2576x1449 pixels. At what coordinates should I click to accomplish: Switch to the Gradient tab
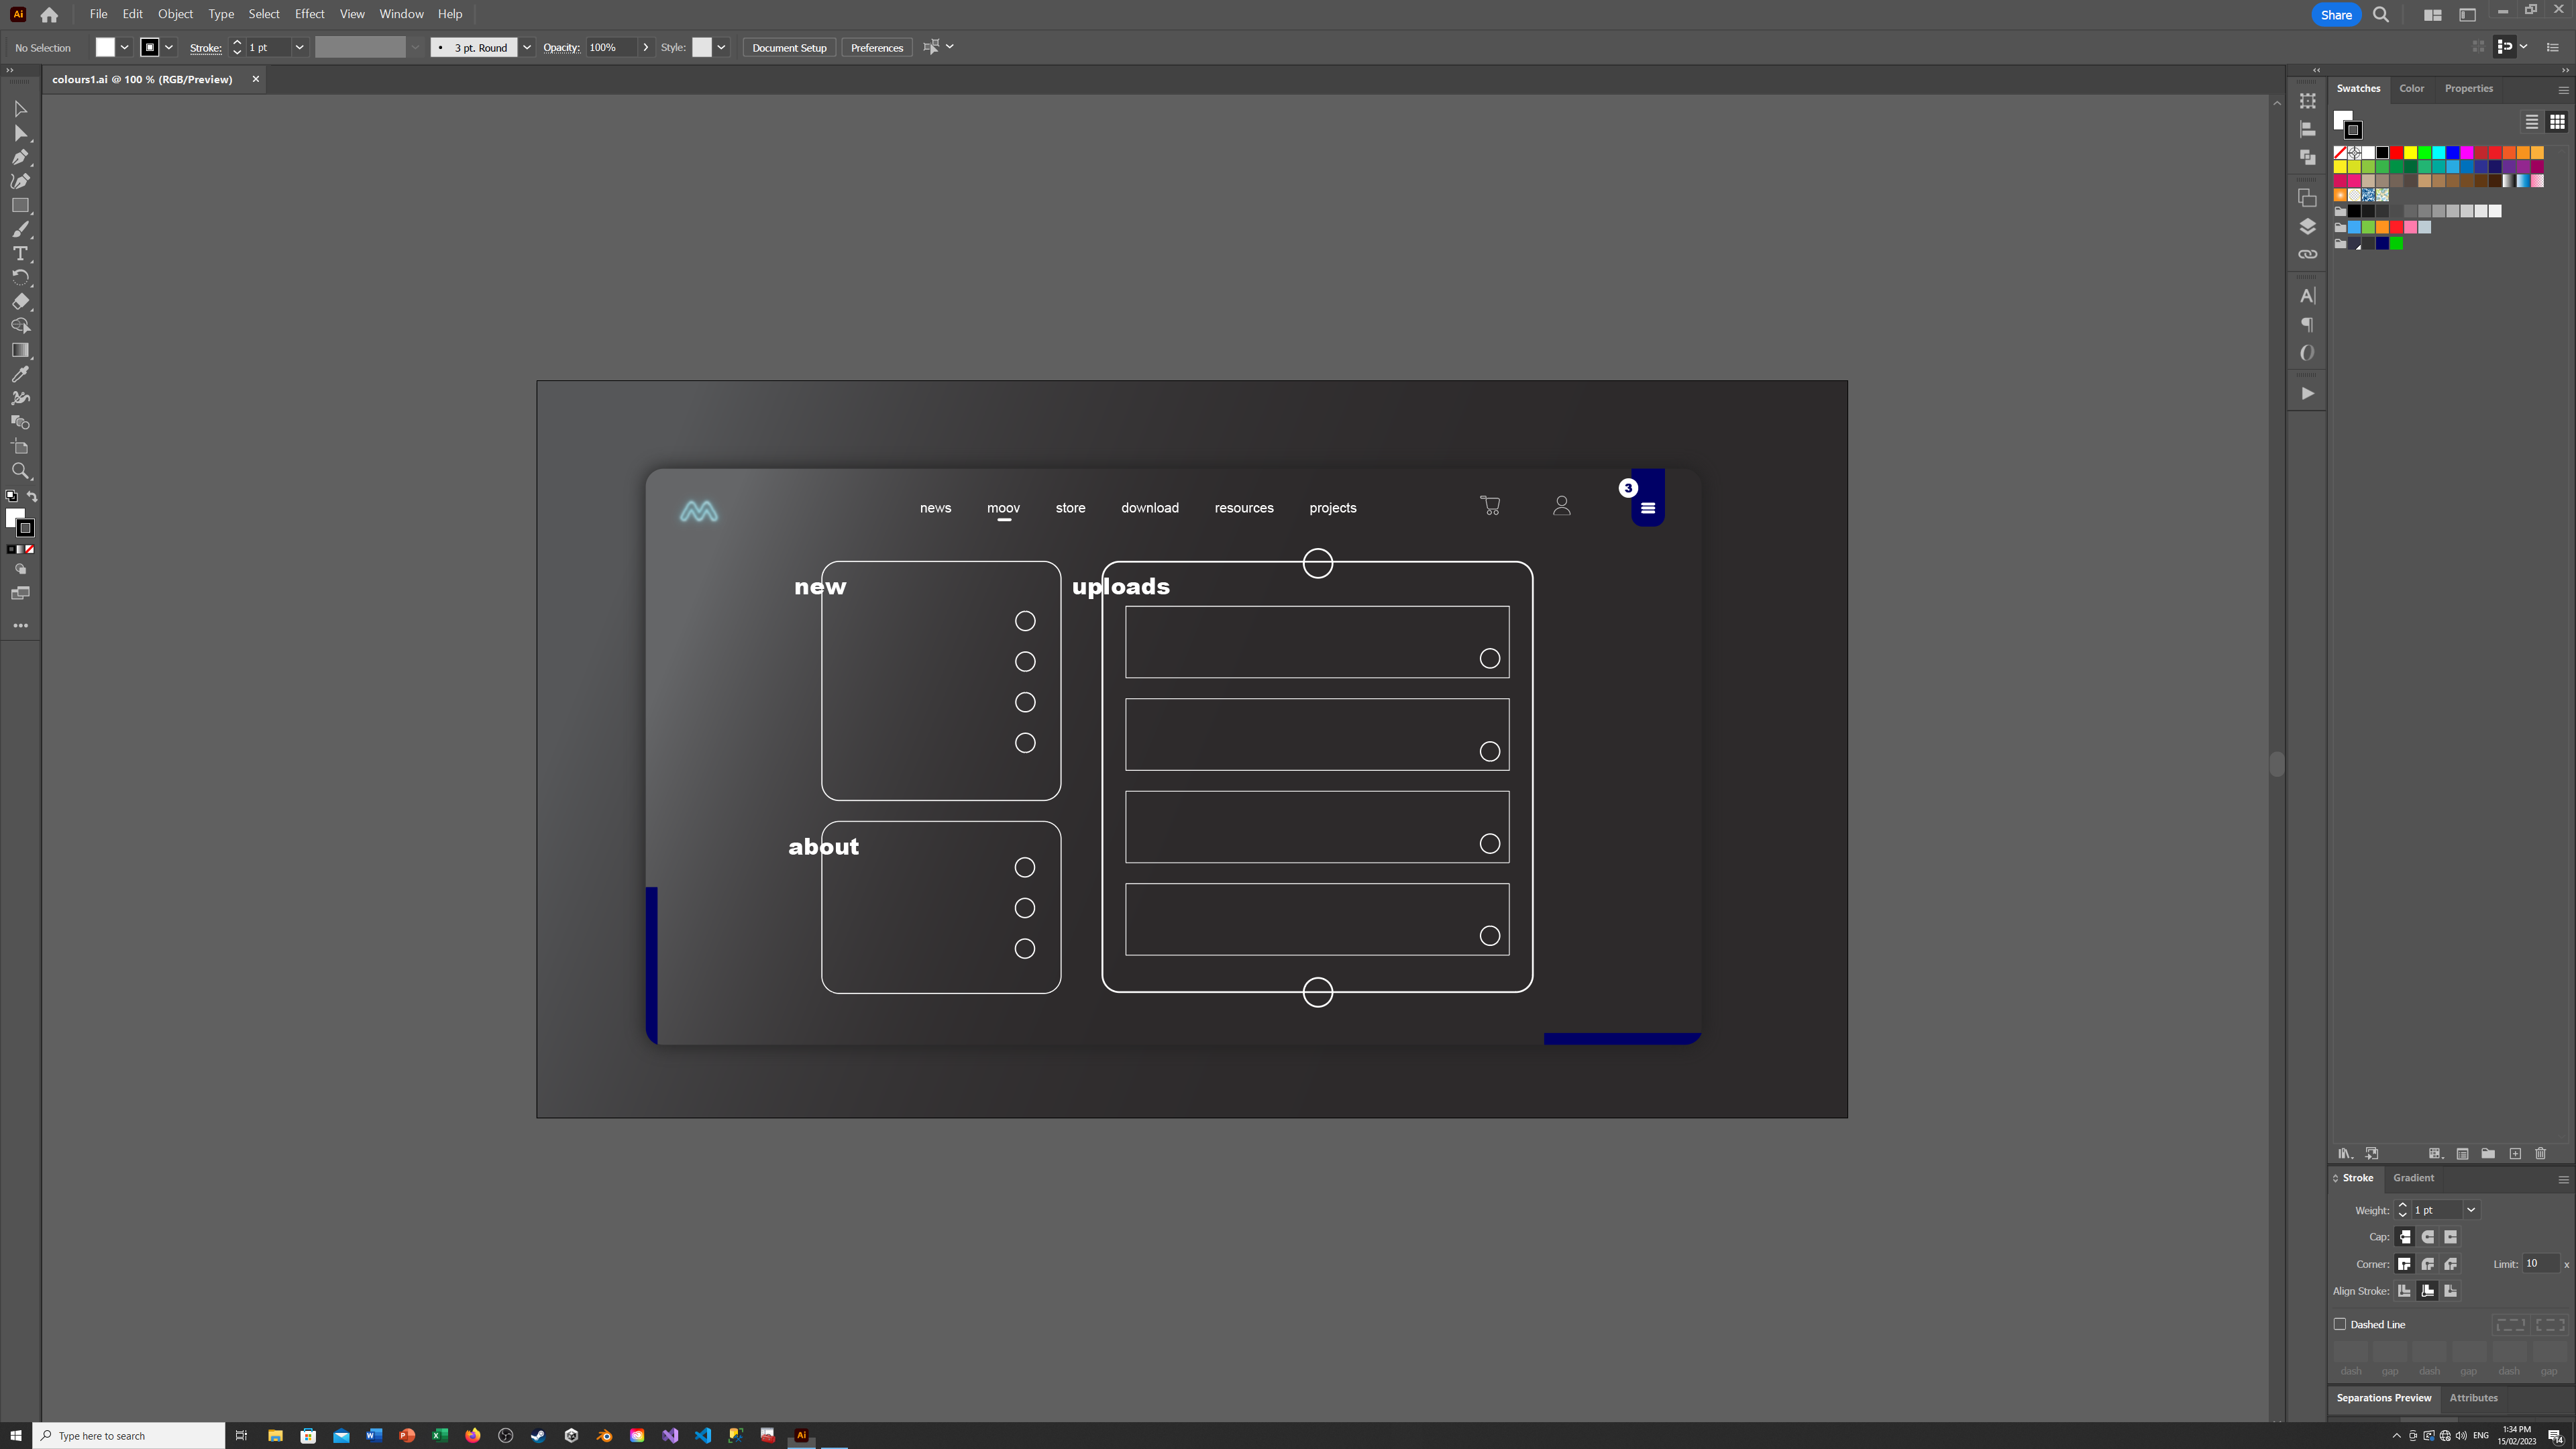[2413, 1177]
